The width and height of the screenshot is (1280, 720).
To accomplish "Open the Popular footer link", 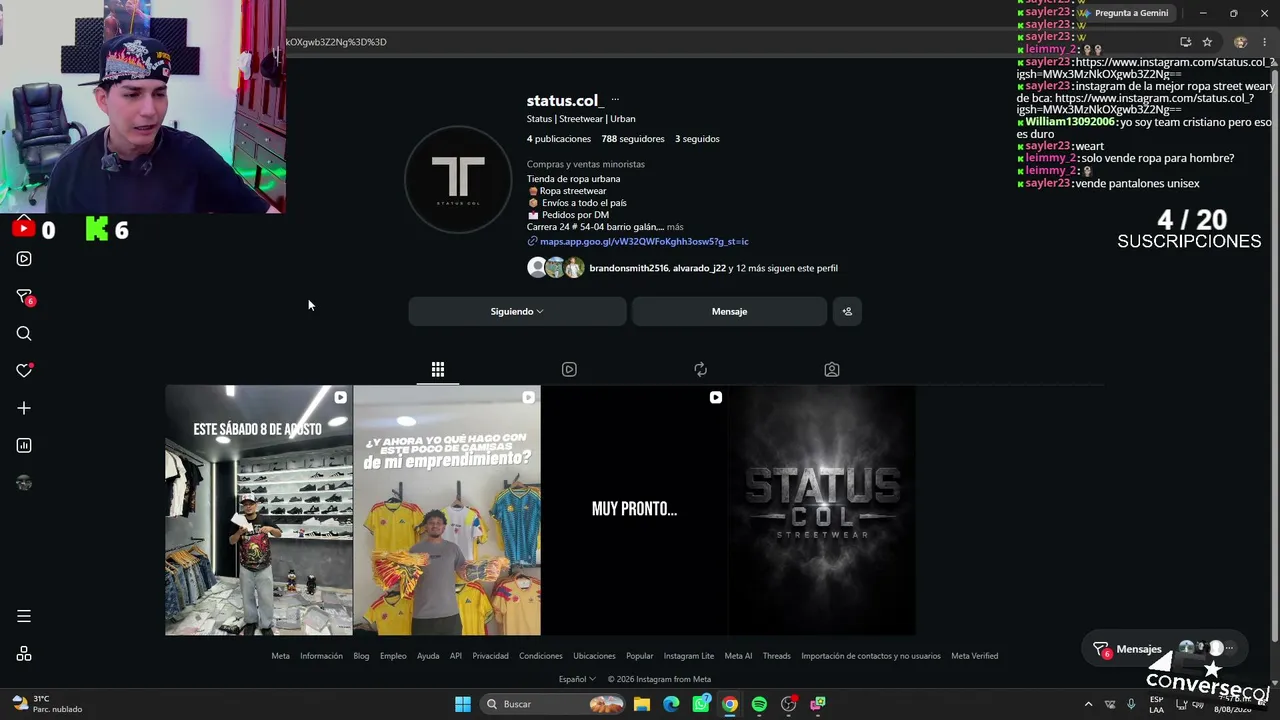I will (640, 656).
